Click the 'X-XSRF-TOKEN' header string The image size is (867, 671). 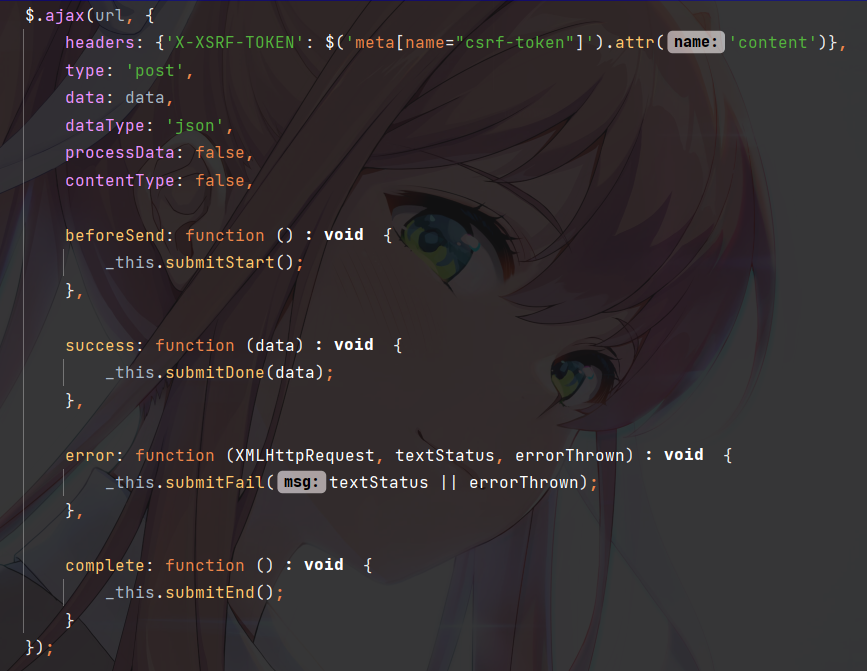click(235, 43)
